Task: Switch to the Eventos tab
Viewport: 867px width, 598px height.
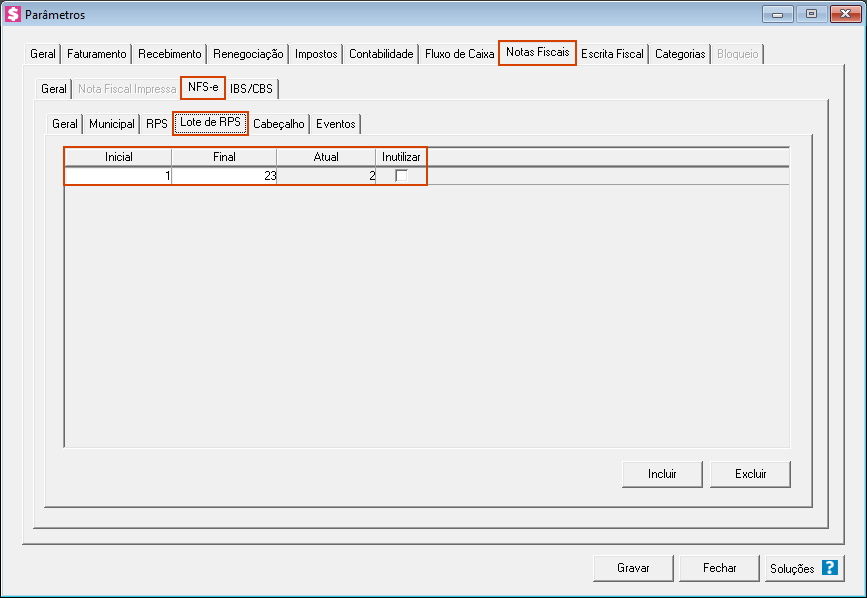Action: click(335, 125)
